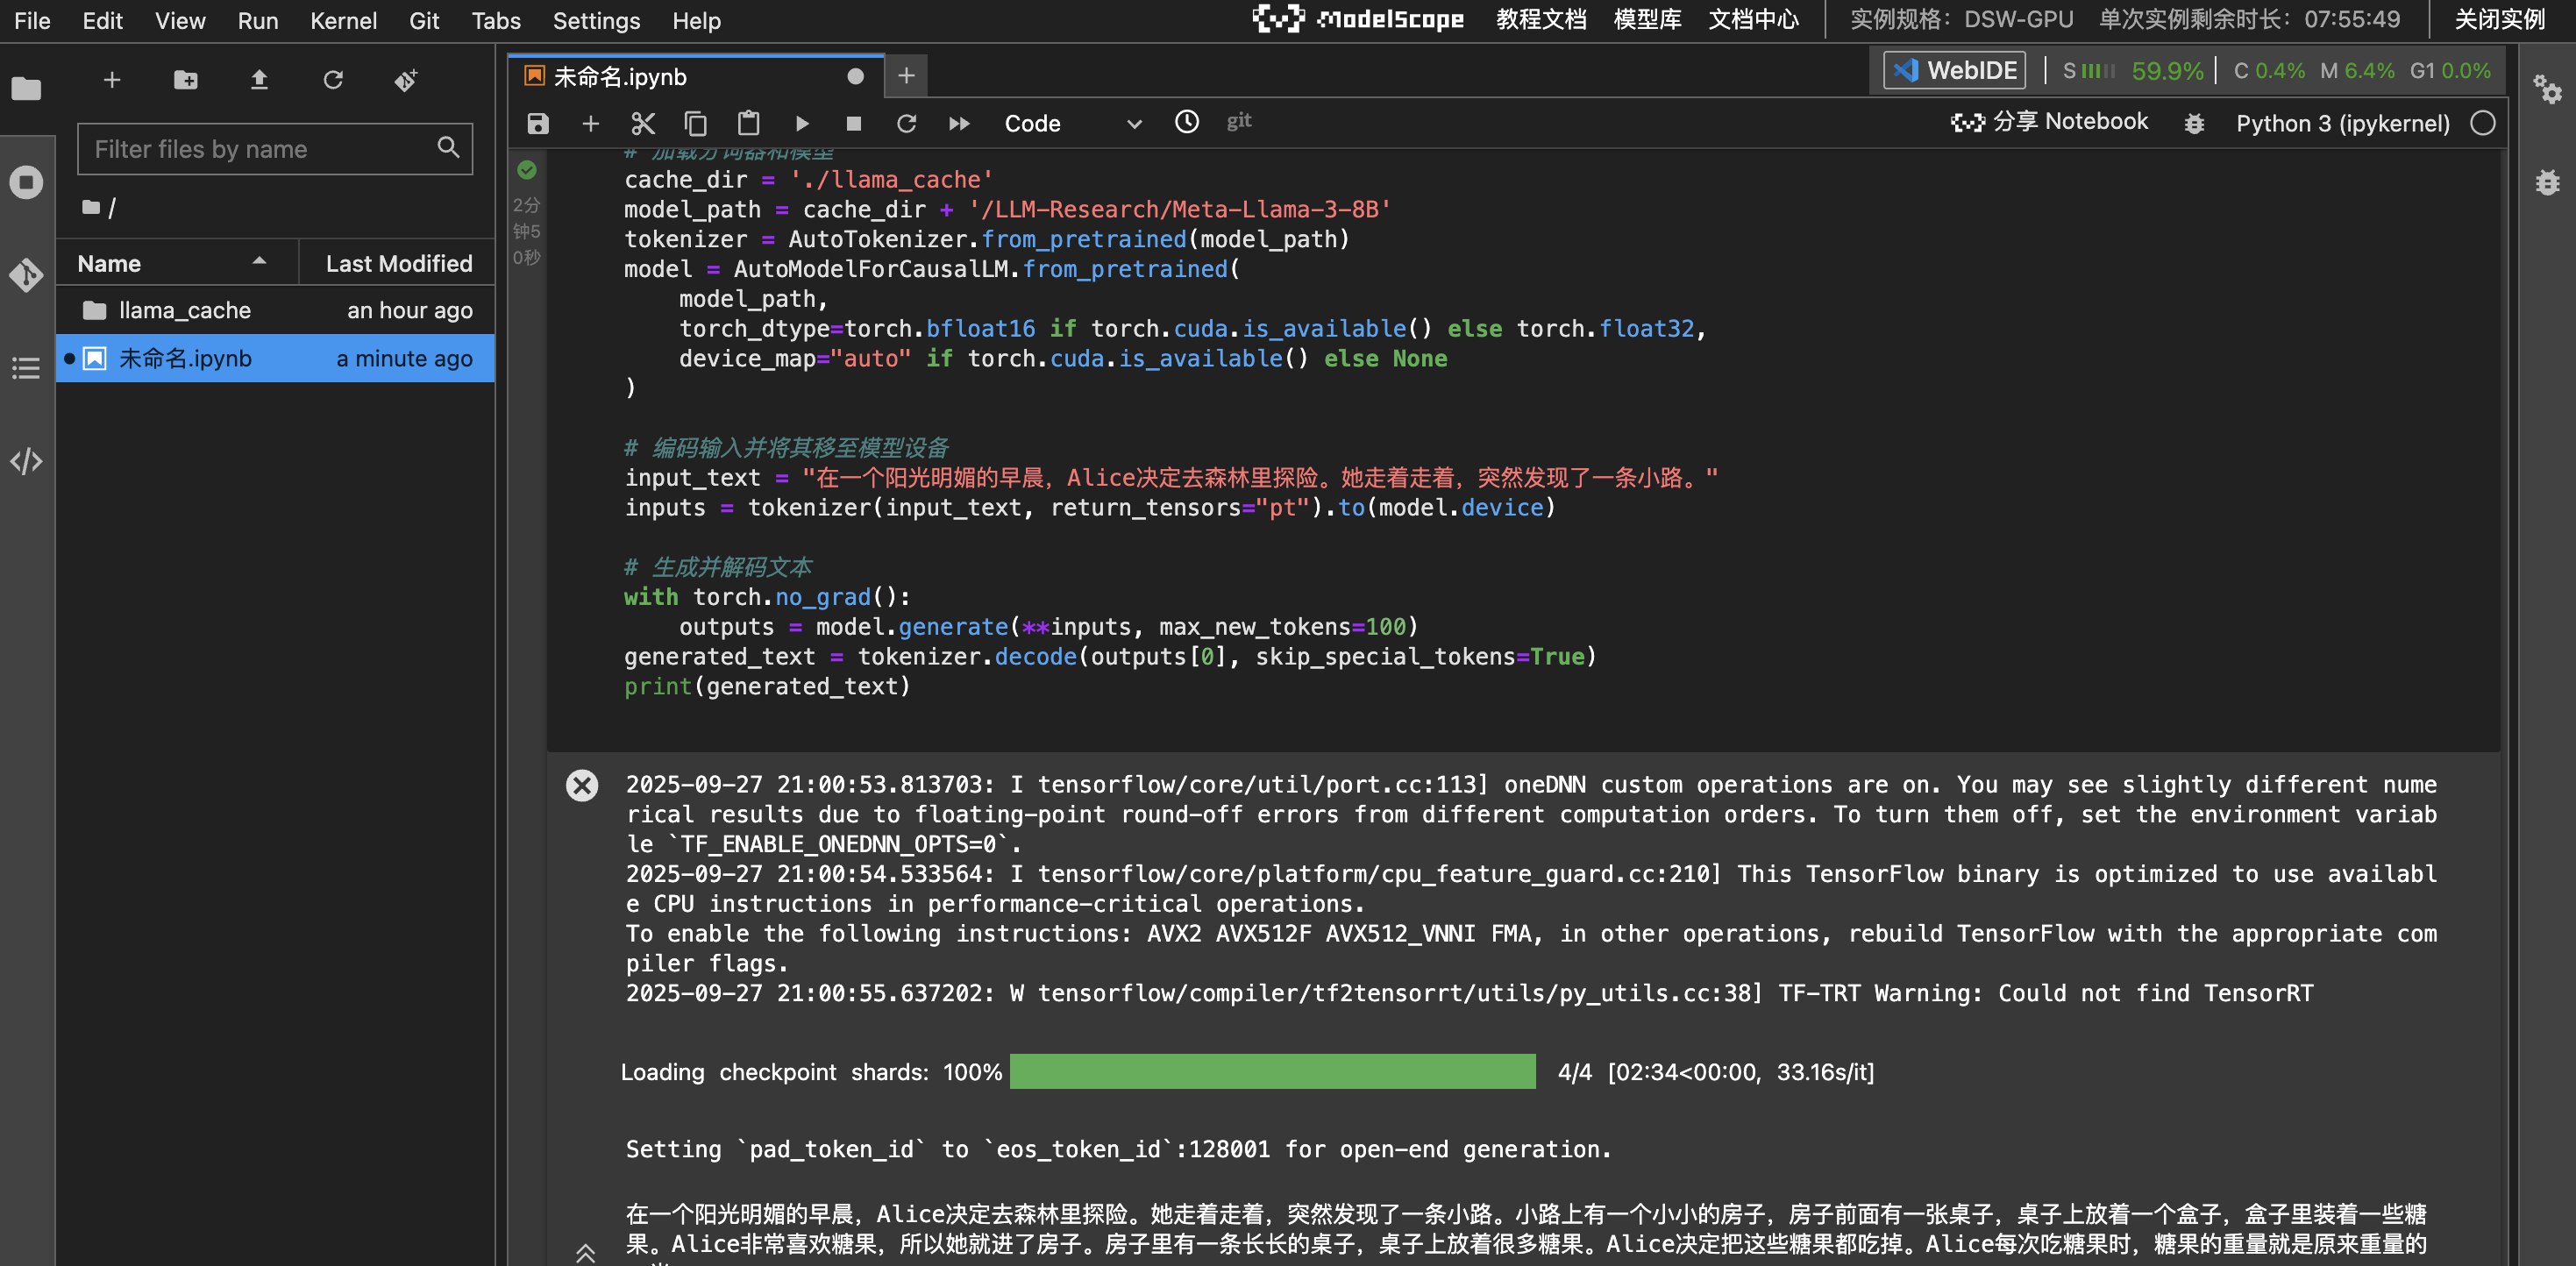Open the Running Terminals and Kernels panel

tap(26, 182)
